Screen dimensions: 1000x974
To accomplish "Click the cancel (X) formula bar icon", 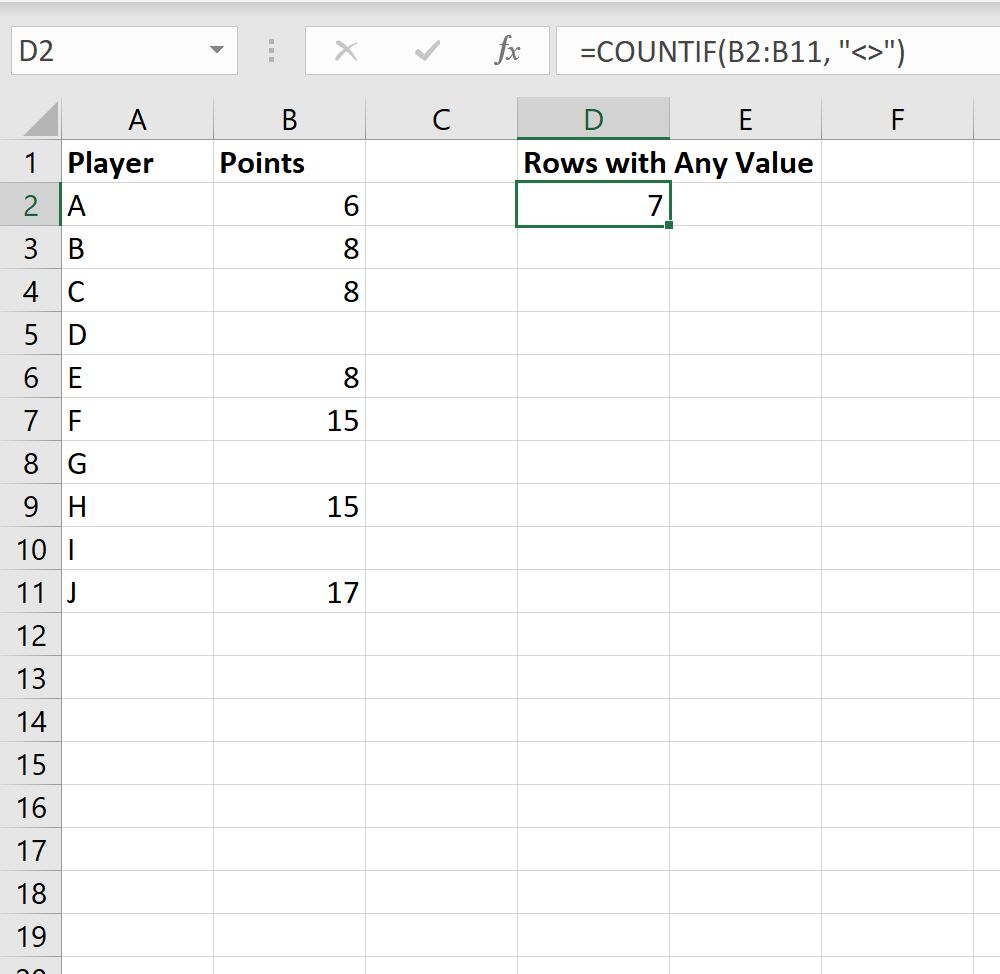I will pos(346,50).
